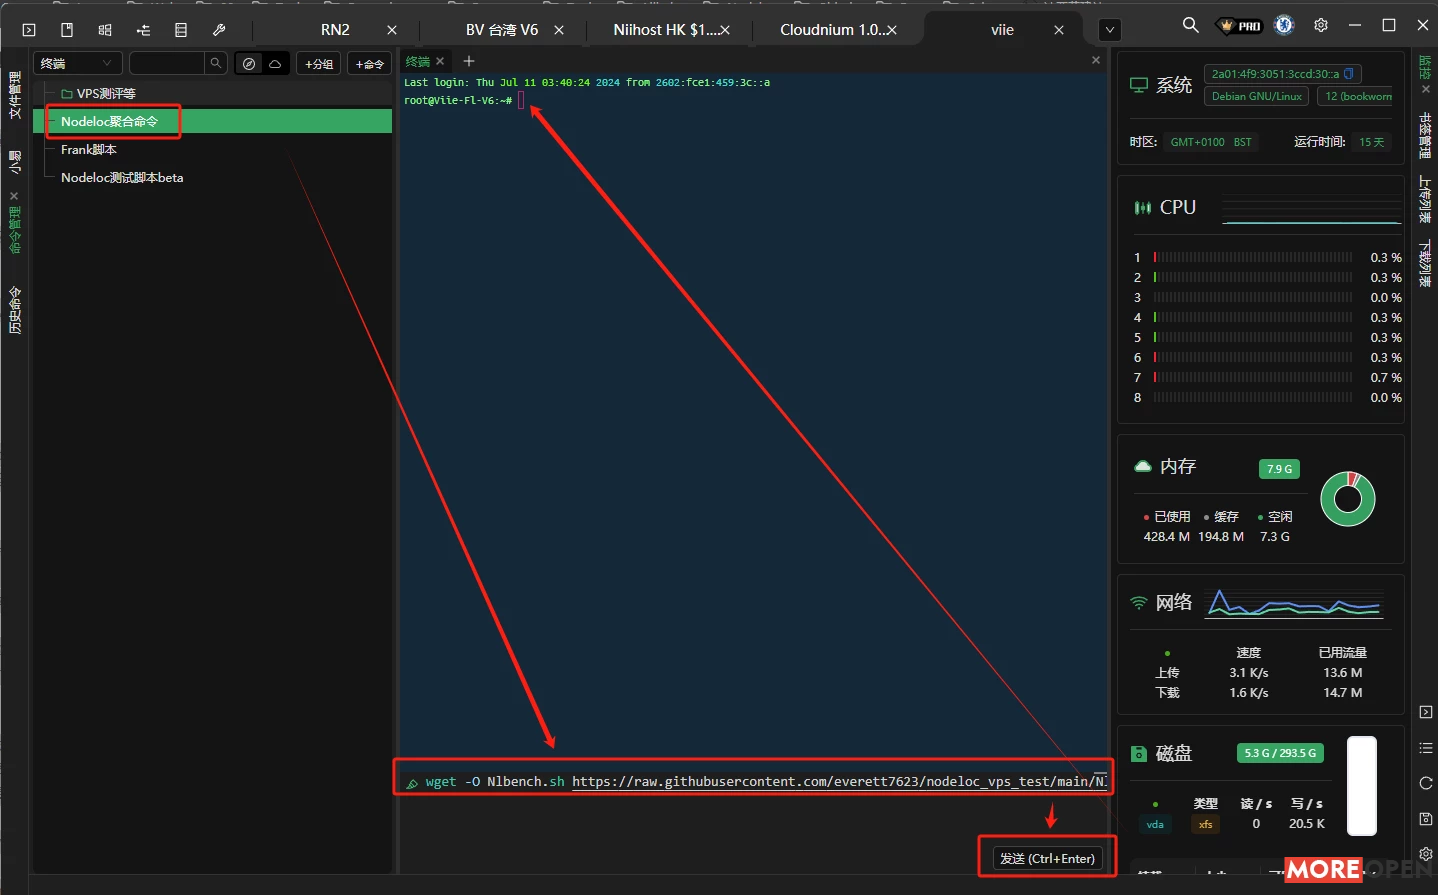Enable the local command filter toggle

point(249,63)
